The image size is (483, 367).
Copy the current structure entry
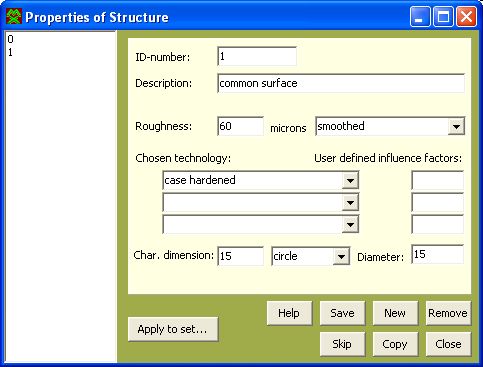(395, 344)
